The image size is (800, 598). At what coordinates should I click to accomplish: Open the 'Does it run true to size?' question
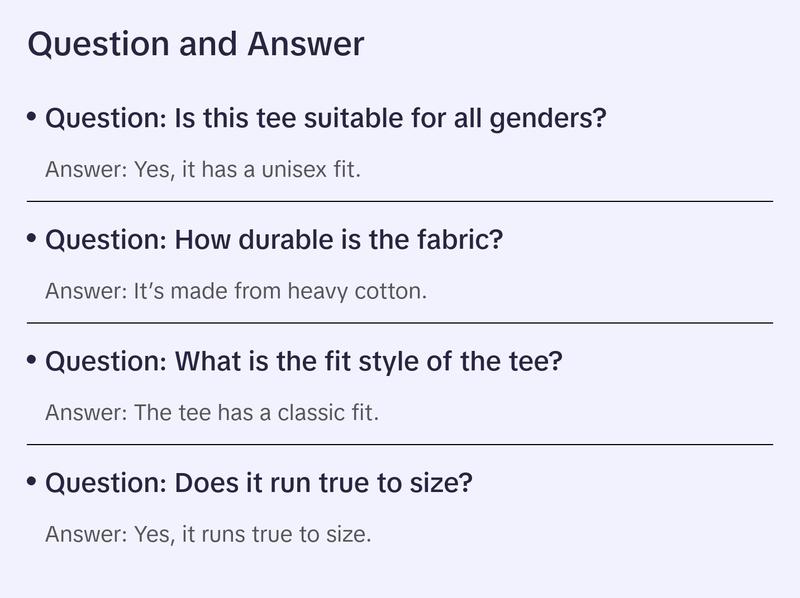[258, 483]
